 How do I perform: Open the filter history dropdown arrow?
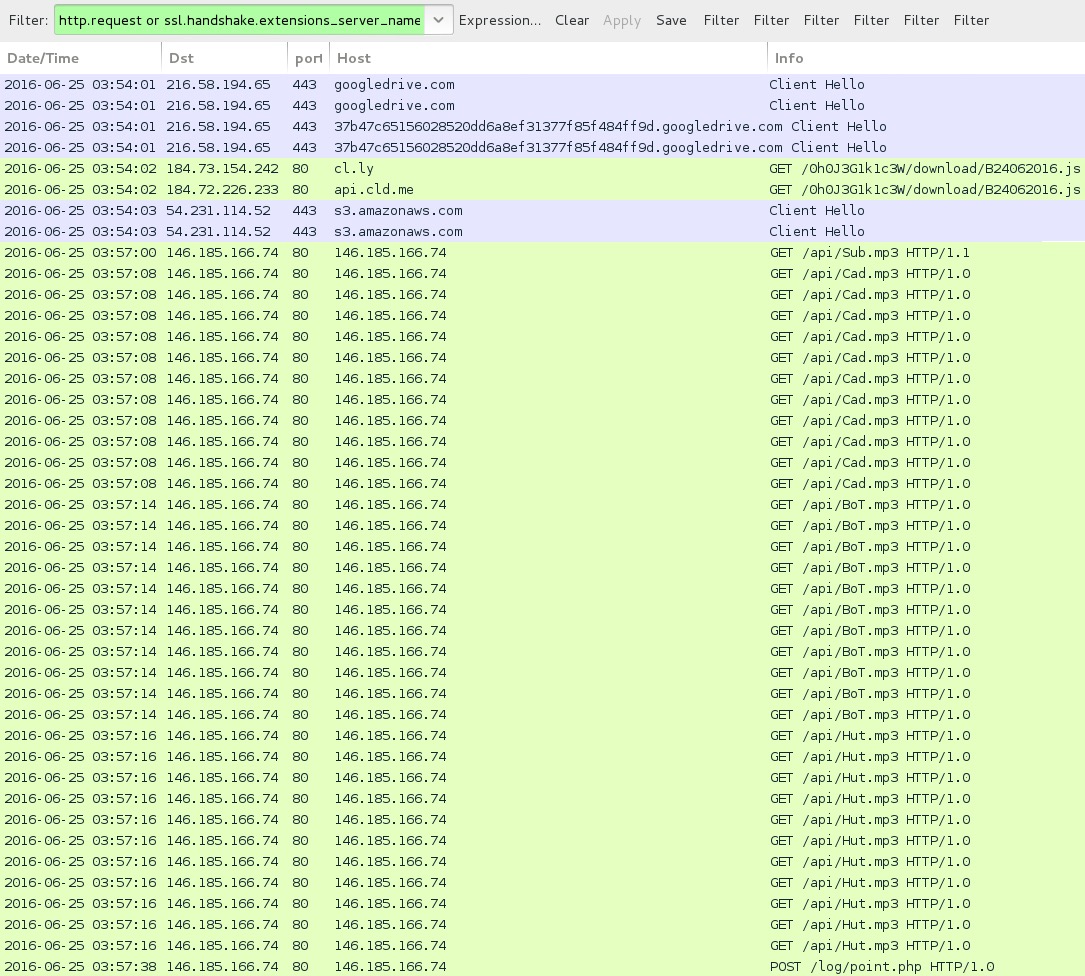[439, 20]
